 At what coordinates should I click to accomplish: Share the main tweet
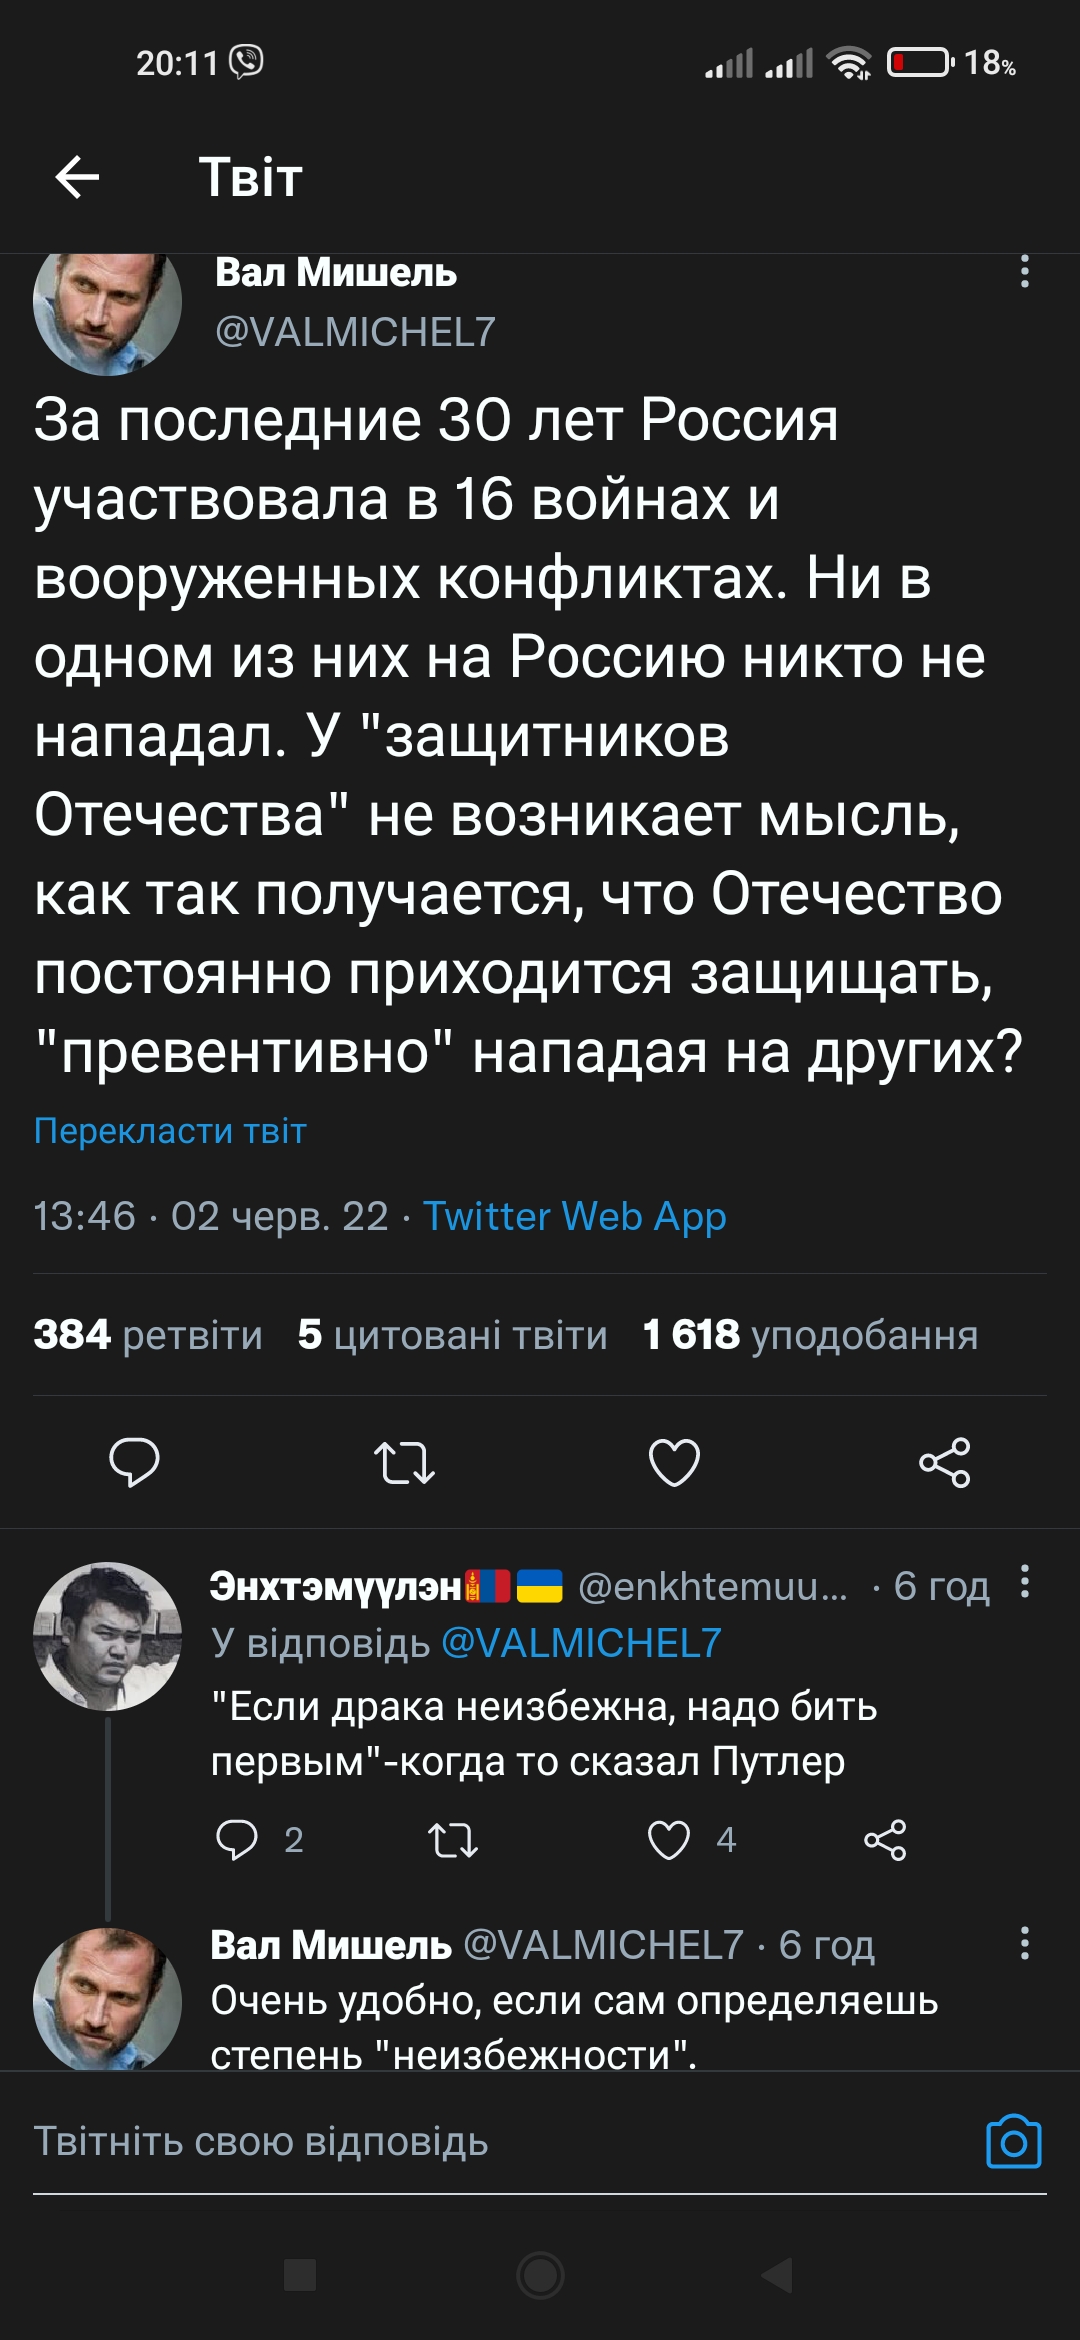point(944,1462)
